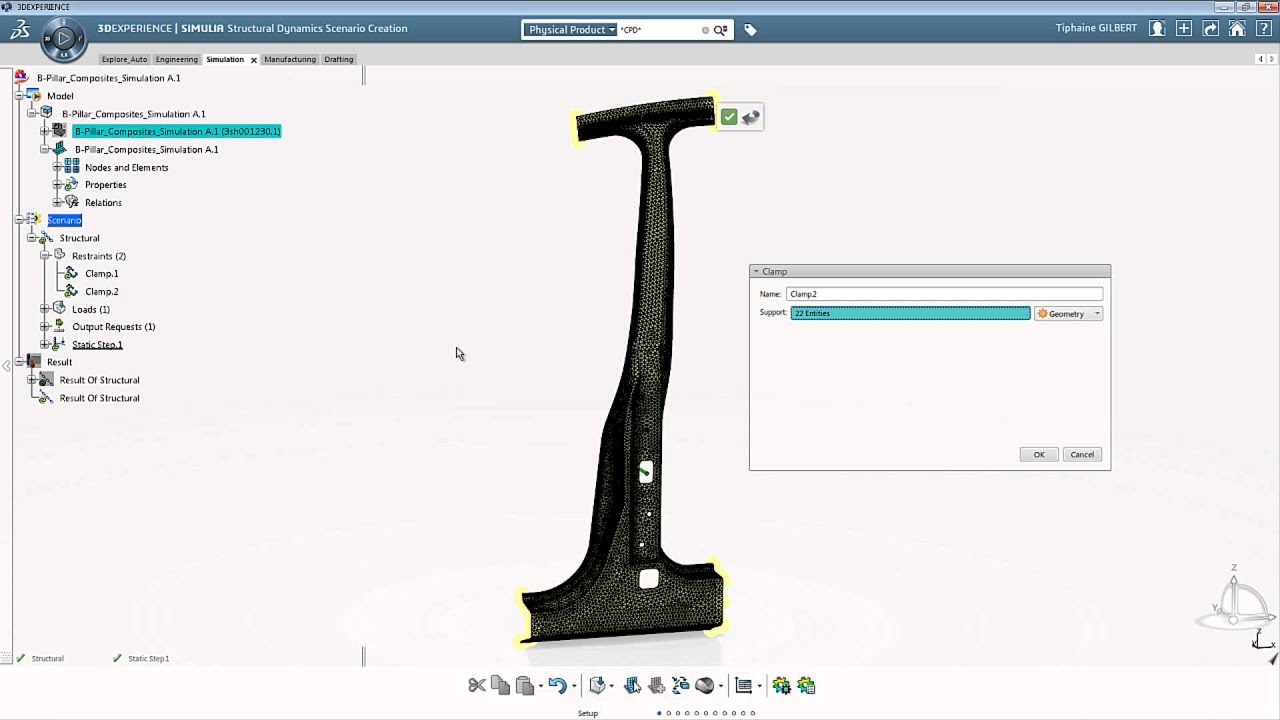Click the green gear icon with small gear
This screenshot has width=1280, height=720.
pos(782,685)
